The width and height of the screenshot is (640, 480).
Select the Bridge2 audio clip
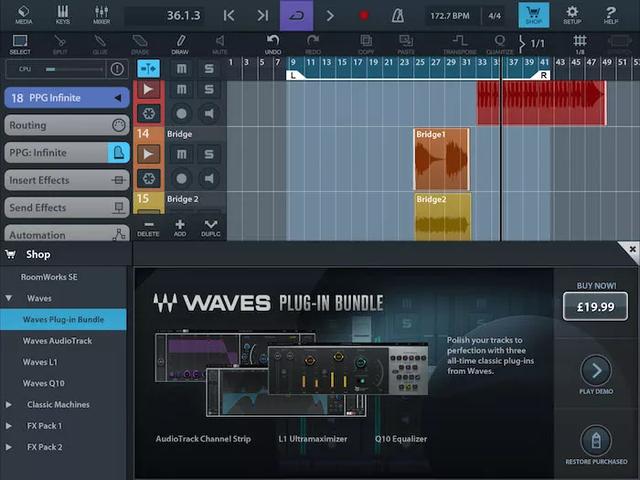click(443, 217)
